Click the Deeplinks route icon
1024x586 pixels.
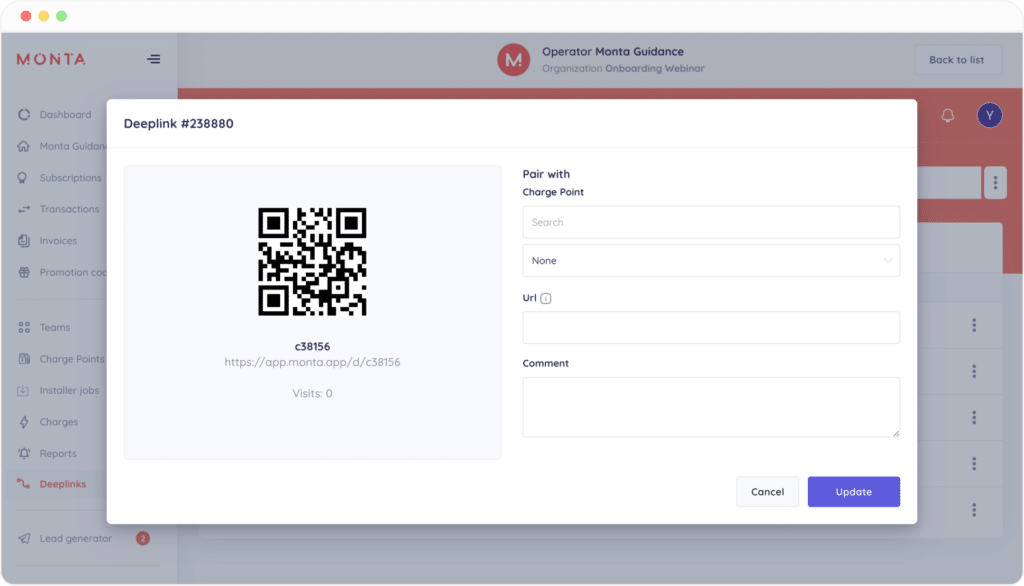(x=24, y=483)
